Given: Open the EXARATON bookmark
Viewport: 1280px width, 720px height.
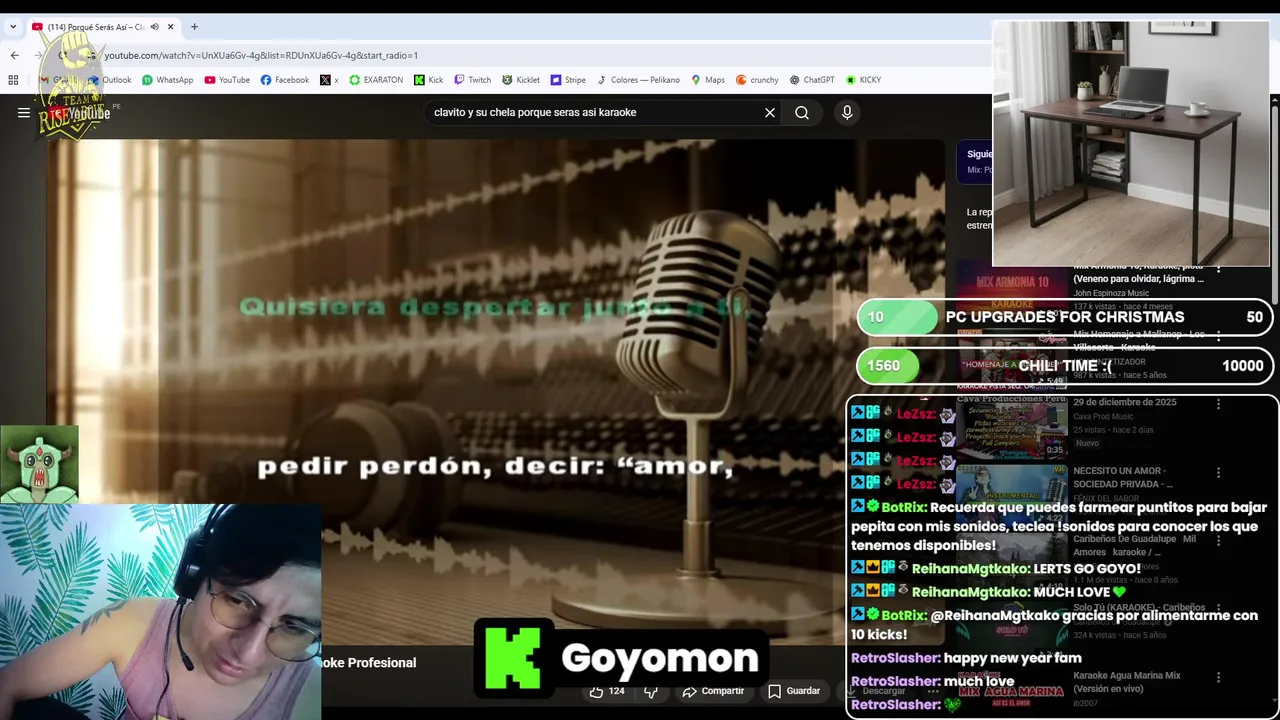Looking at the screenshot, I should point(376,80).
